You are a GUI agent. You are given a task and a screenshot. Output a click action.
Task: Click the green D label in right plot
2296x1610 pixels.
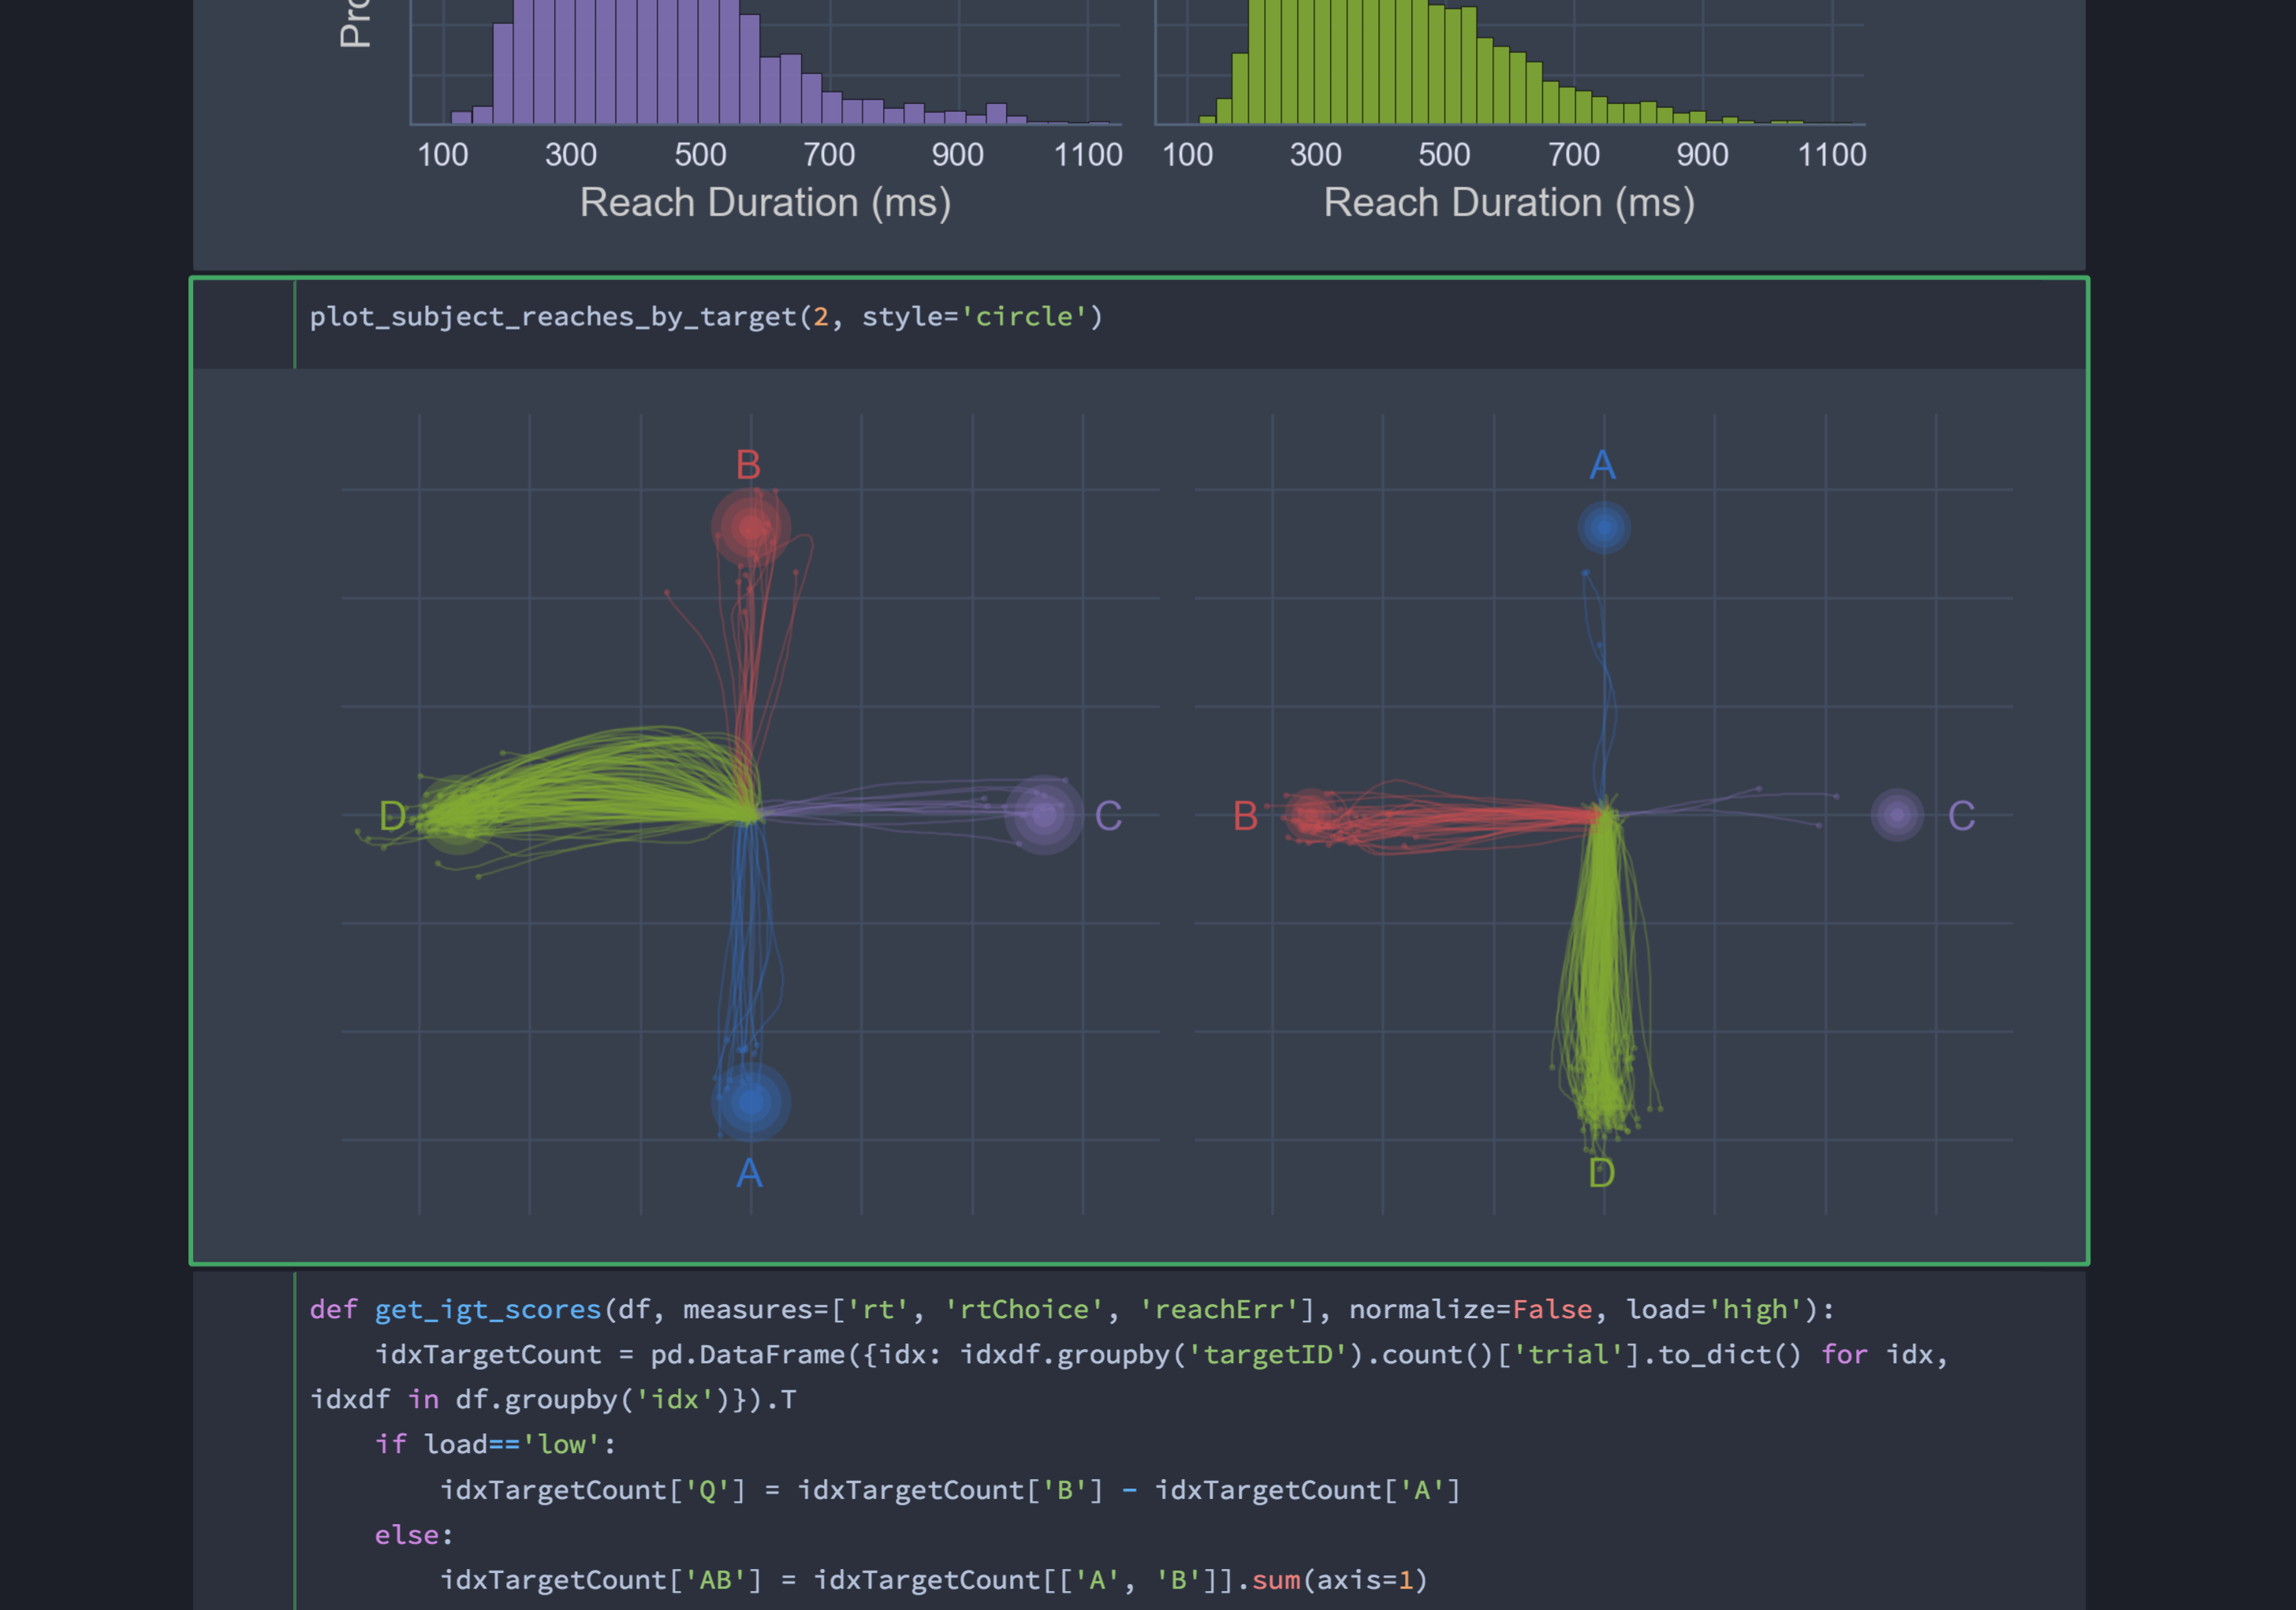(x=1601, y=1172)
